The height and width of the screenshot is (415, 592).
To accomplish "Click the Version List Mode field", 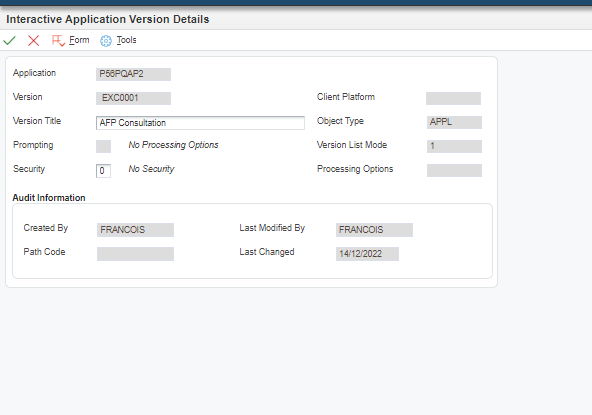I will pos(454,146).
